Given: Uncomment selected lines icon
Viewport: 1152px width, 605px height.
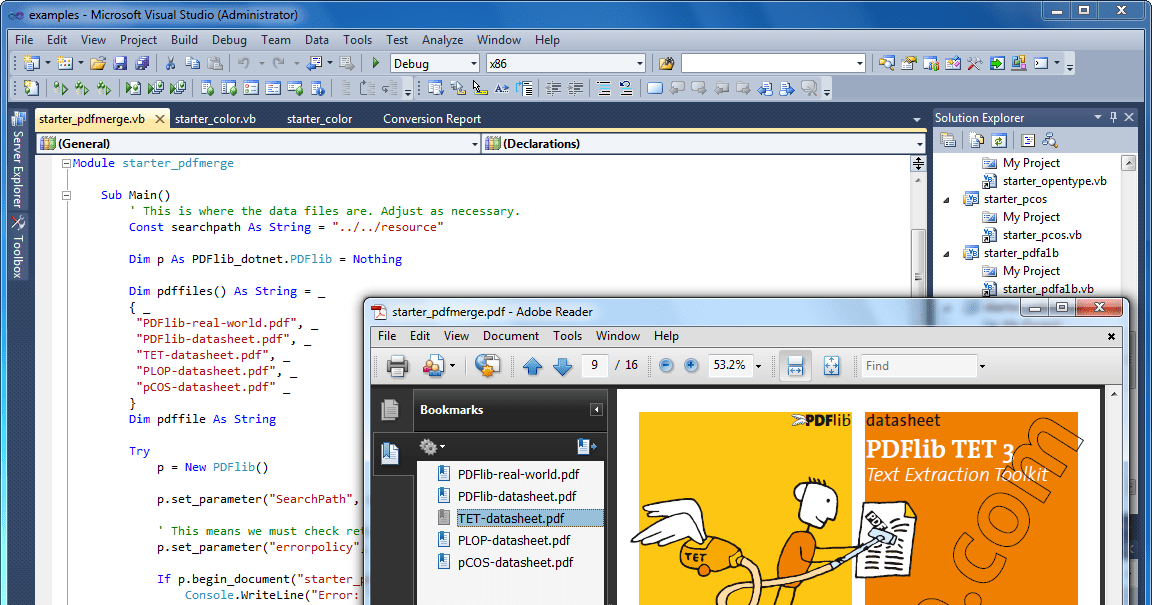Looking at the screenshot, I should (626, 89).
